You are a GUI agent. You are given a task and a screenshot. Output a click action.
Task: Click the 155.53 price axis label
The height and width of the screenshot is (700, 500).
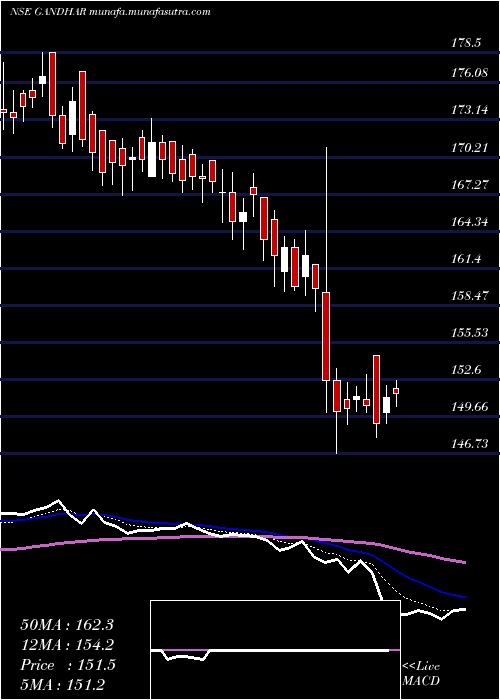click(x=468, y=333)
